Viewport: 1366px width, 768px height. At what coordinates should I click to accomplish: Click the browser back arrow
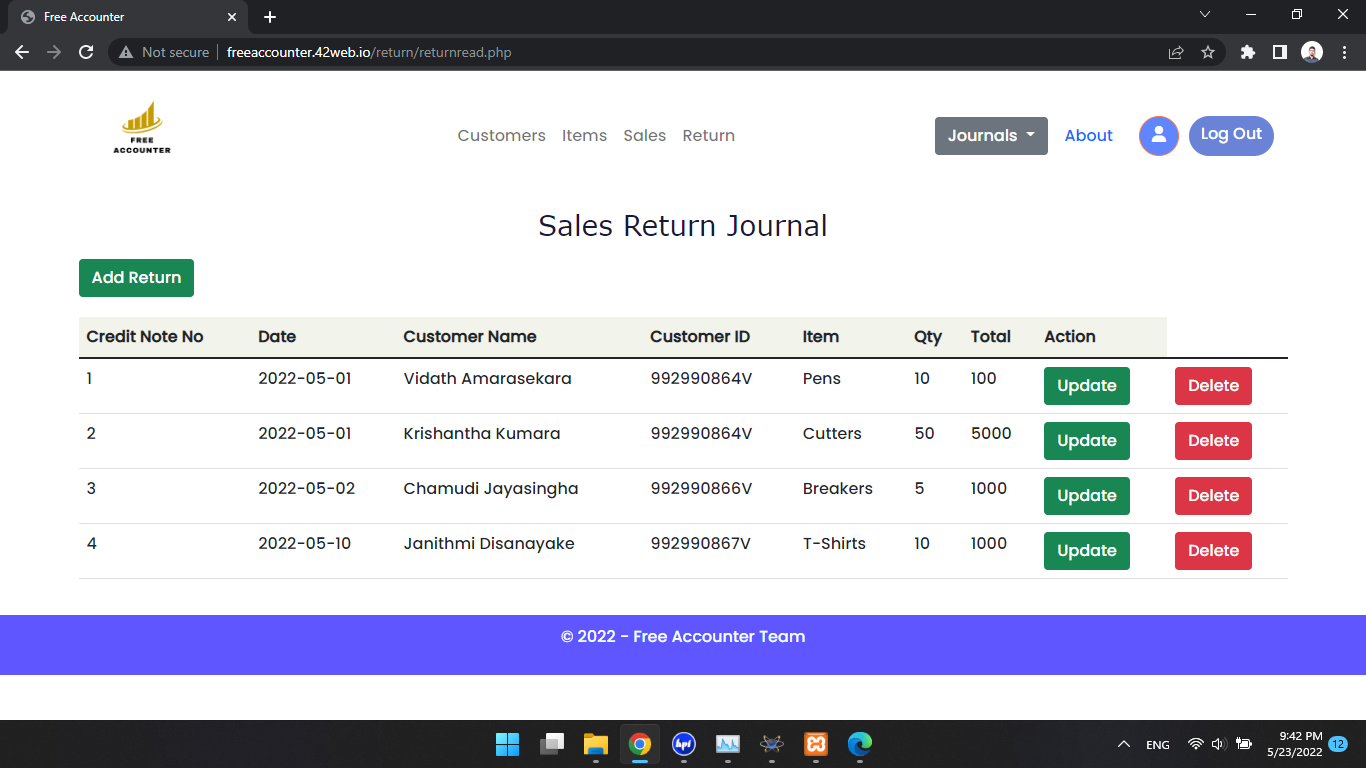pos(22,52)
